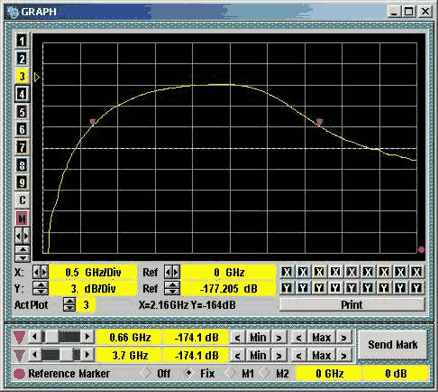The image size is (438, 392).
Task: Click the first Y toggle box
Action: click(286, 287)
